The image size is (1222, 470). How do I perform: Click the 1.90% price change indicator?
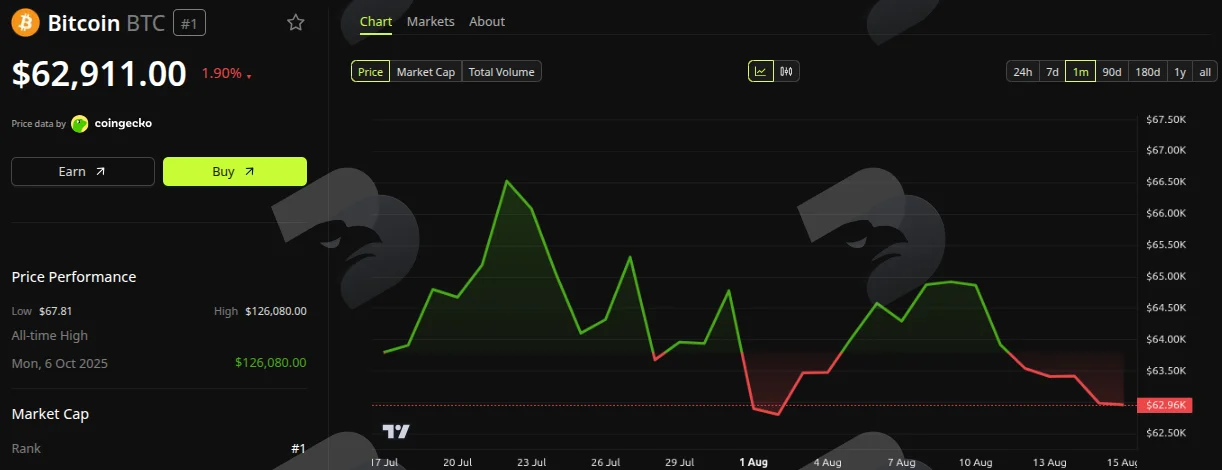pyautogui.click(x=227, y=73)
